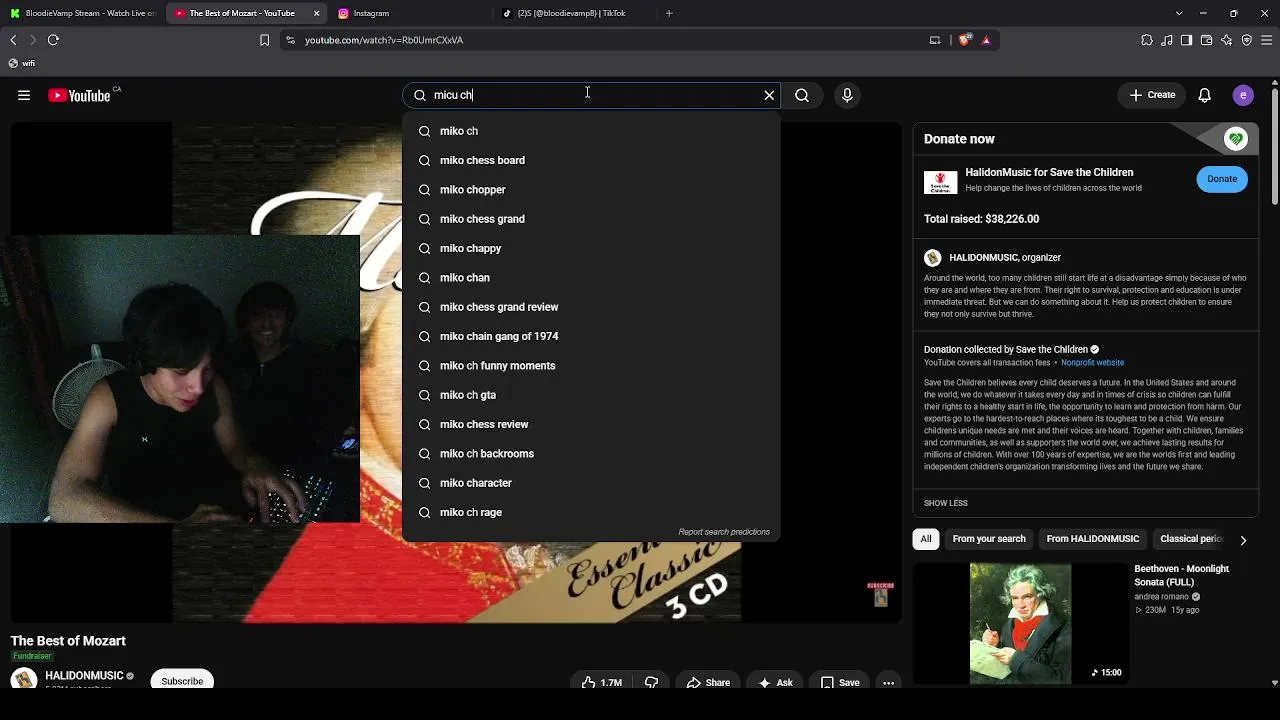Open the YouTube guide hamburger menu
The image size is (1280, 720).
coord(24,95)
